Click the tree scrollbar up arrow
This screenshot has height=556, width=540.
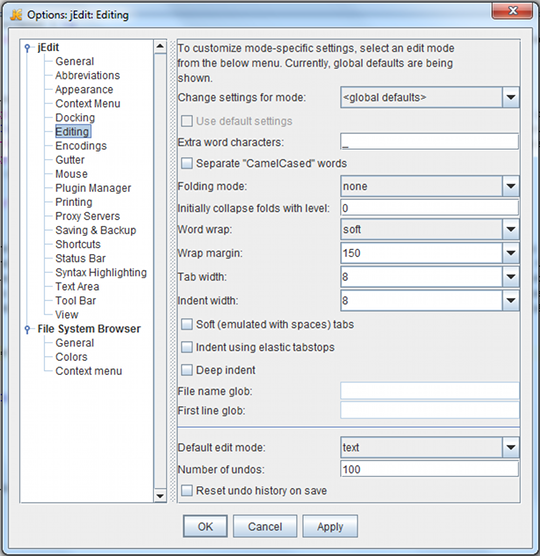pyautogui.click(x=160, y=46)
